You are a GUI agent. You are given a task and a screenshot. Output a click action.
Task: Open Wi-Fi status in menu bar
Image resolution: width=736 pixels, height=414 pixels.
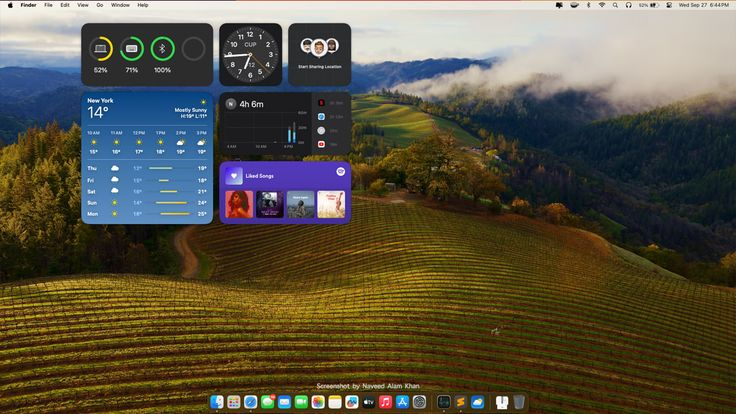click(602, 5)
